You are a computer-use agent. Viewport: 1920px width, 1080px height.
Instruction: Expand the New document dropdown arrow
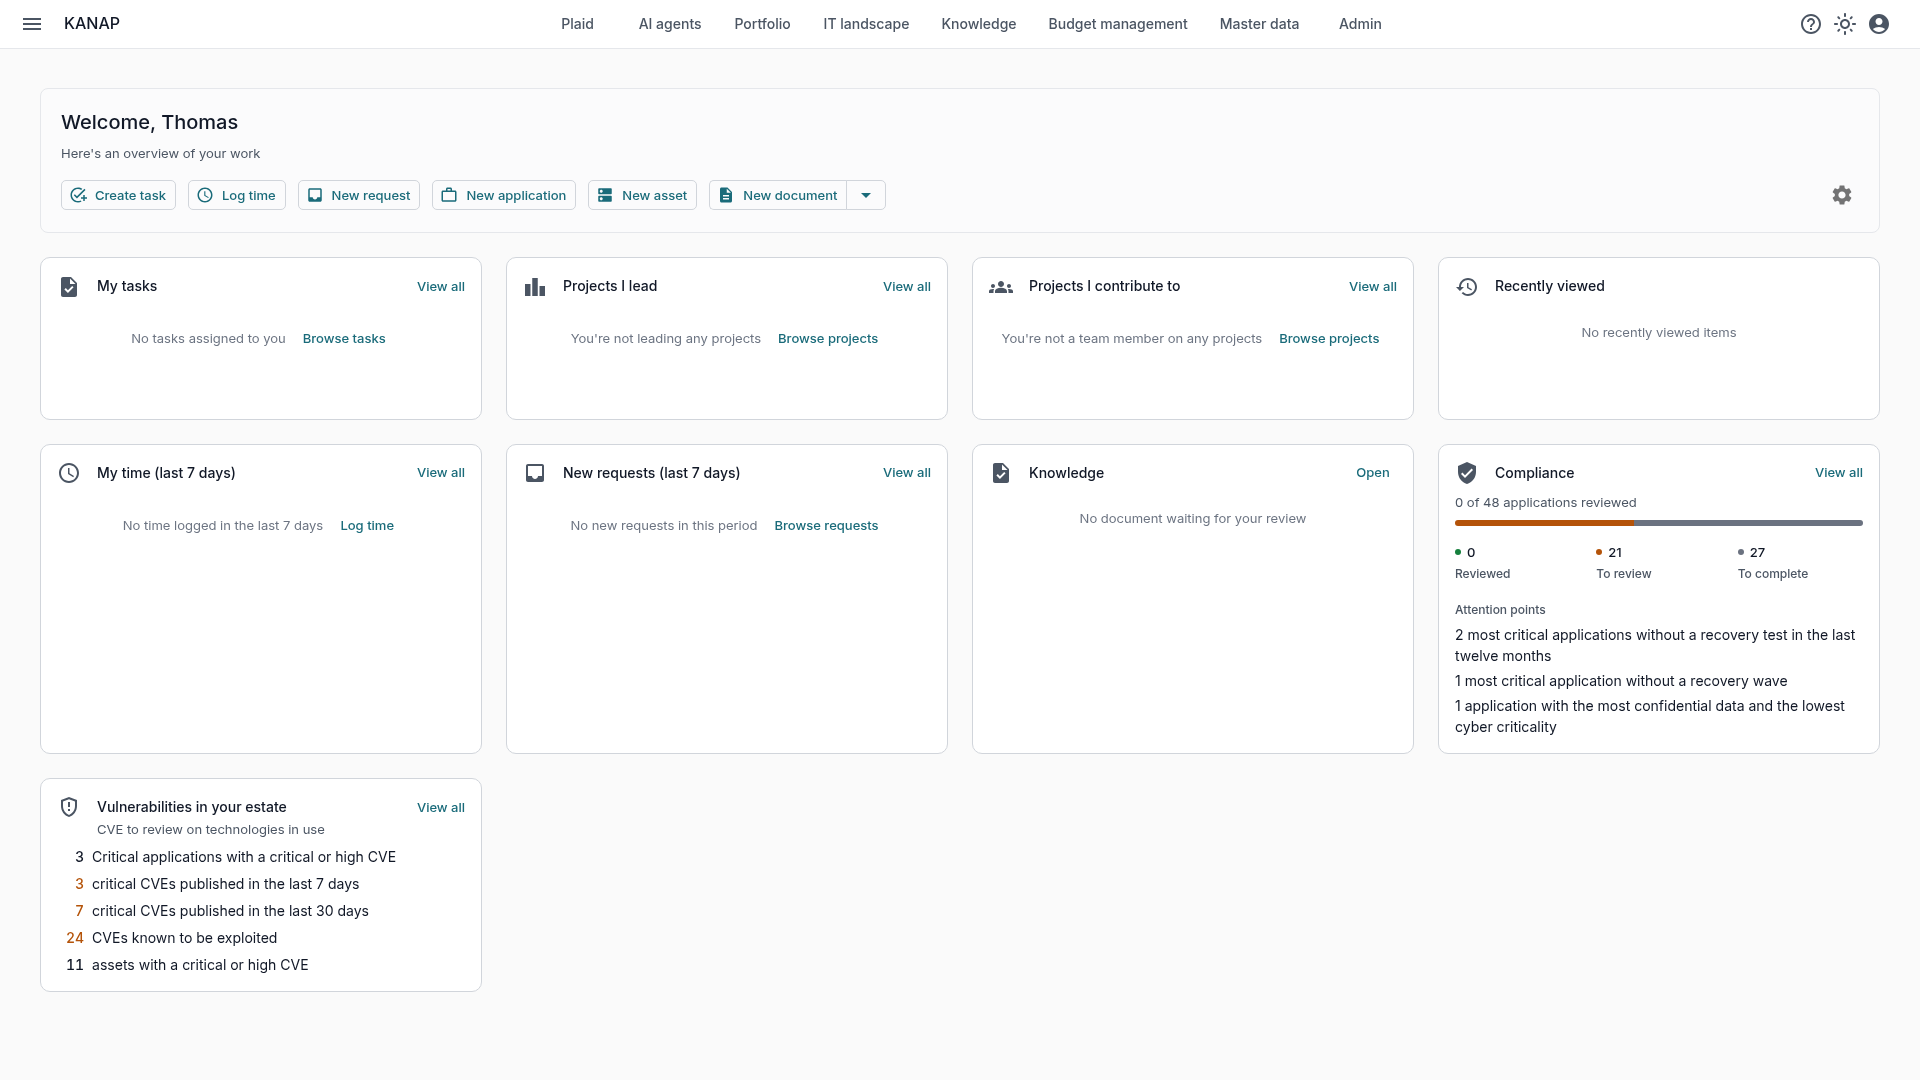click(866, 195)
